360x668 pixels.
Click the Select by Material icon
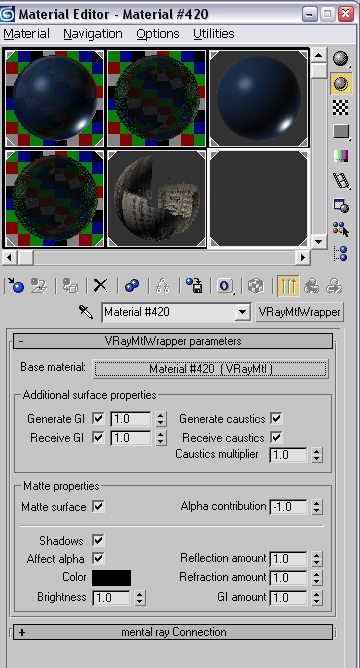pyautogui.click(x=341, y=230)
